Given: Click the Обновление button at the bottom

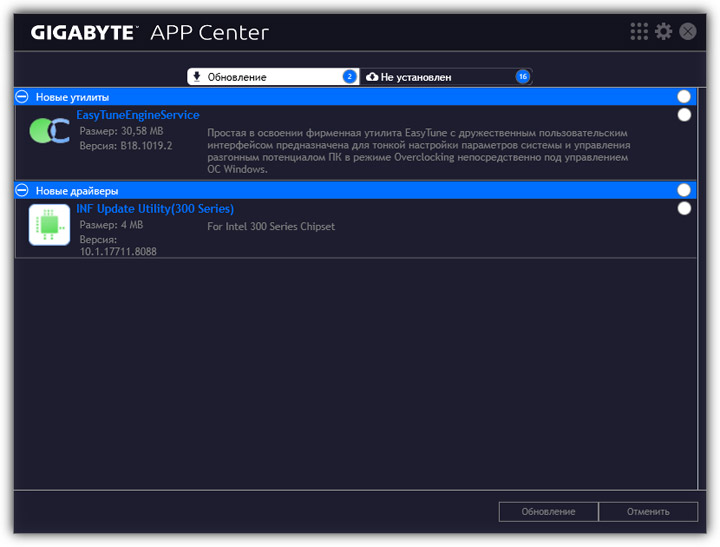Looking at the screenshot, I should coord(548,512).
